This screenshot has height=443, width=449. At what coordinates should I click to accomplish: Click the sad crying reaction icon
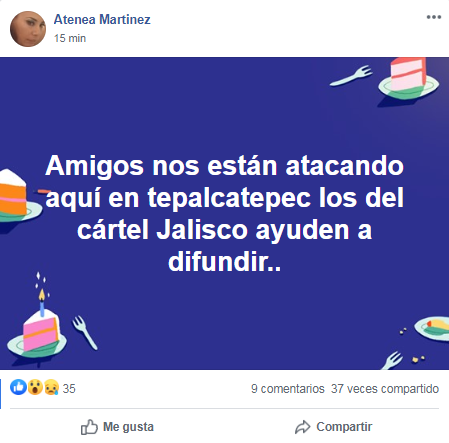[51, 387]
